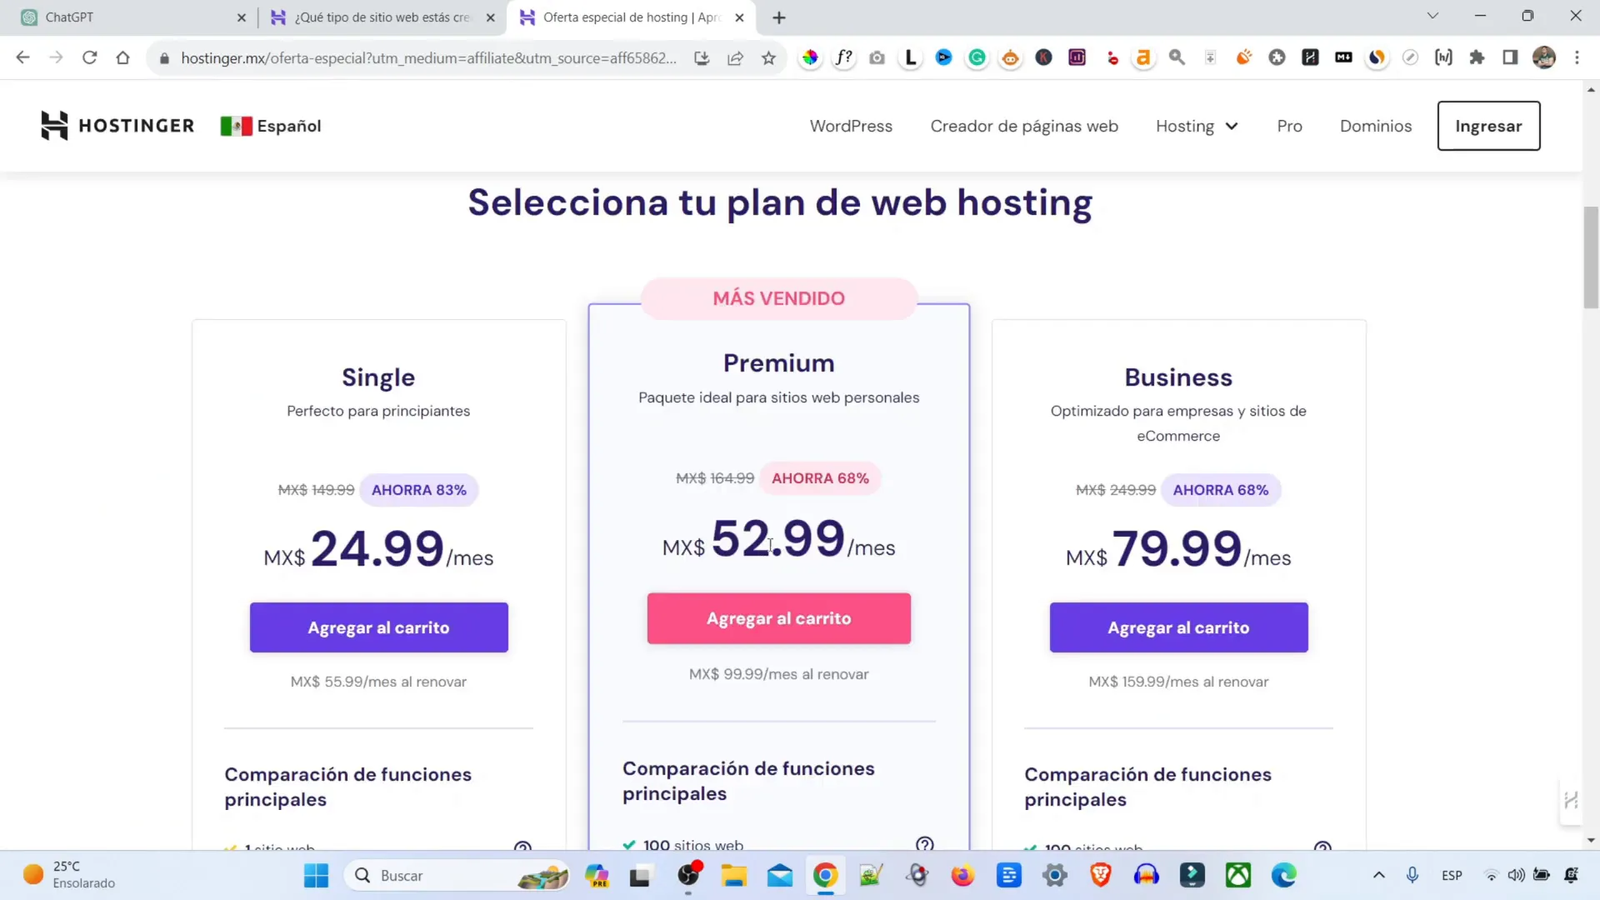The height and width of the screenshot is (900, 1600).
Task: Click Agregar al carrito for the Premium plan
Action: (778, 618)
